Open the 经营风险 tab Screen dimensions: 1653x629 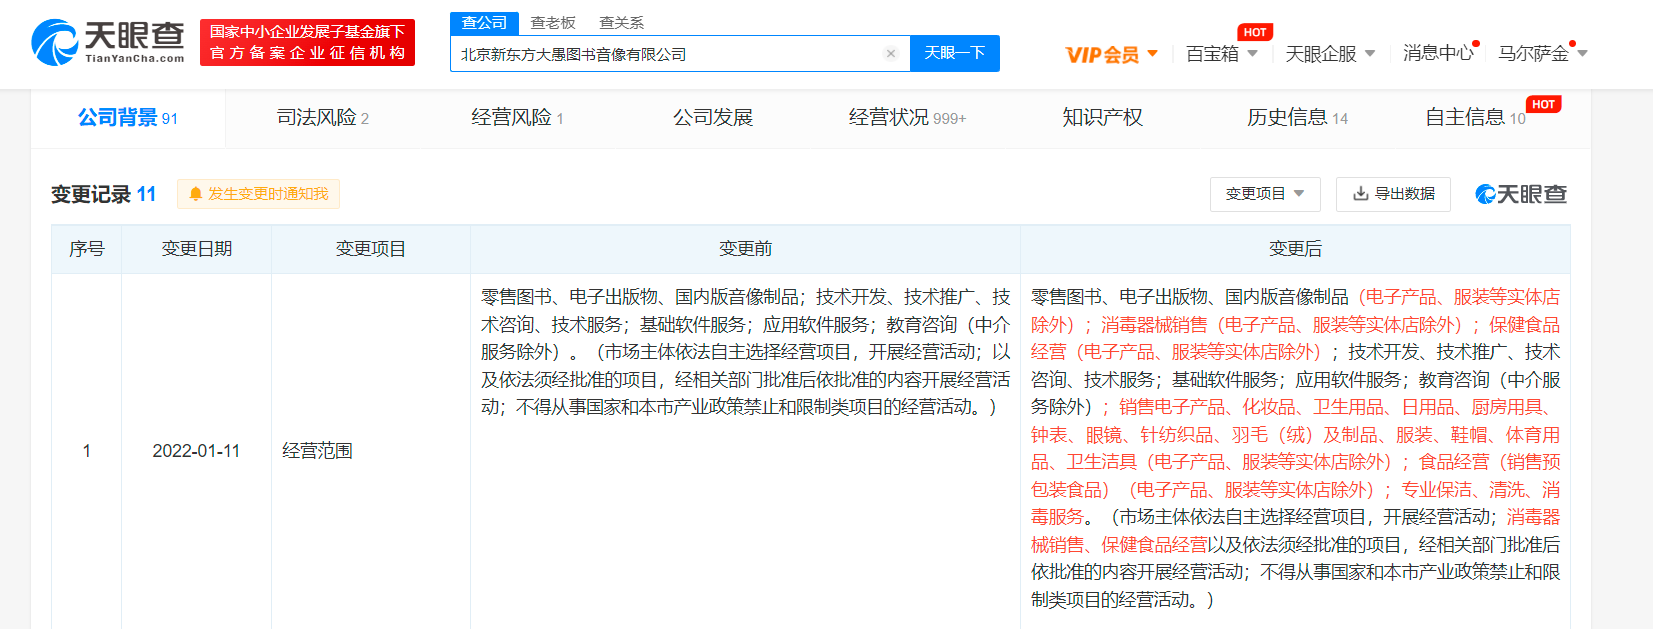[517, 118]
